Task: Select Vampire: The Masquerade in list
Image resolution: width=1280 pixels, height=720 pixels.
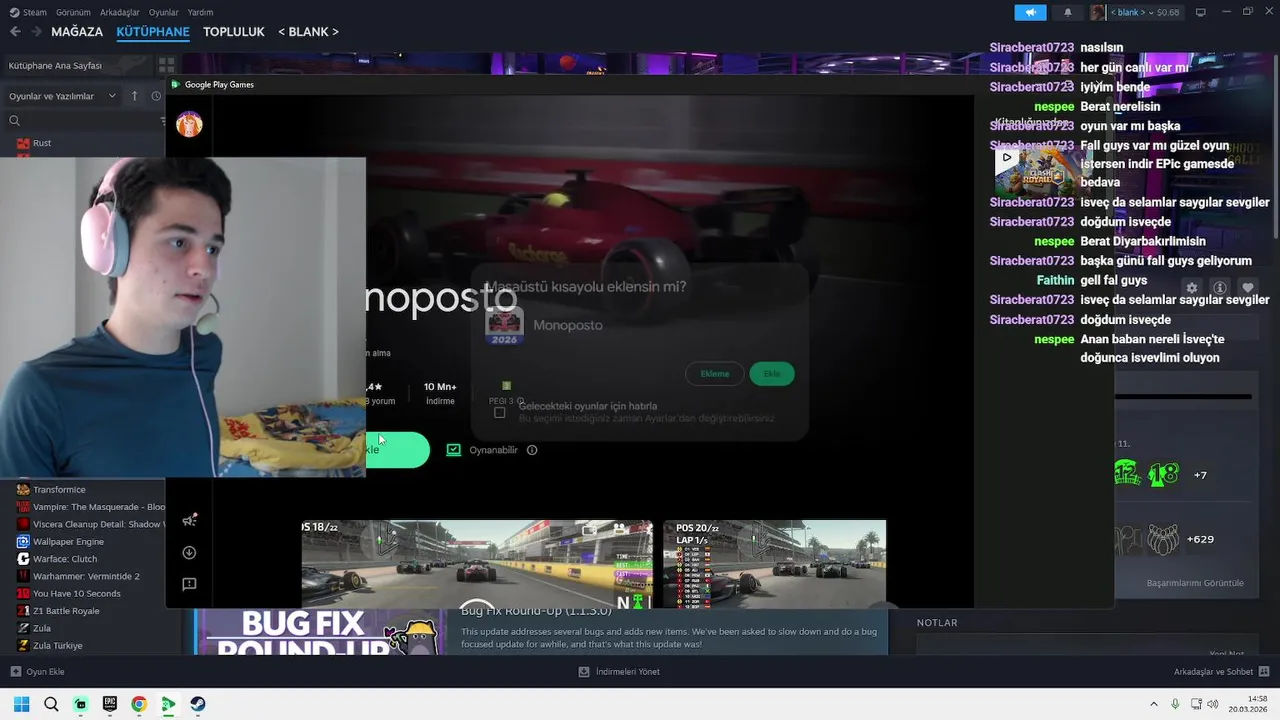Action: [90, 507]
